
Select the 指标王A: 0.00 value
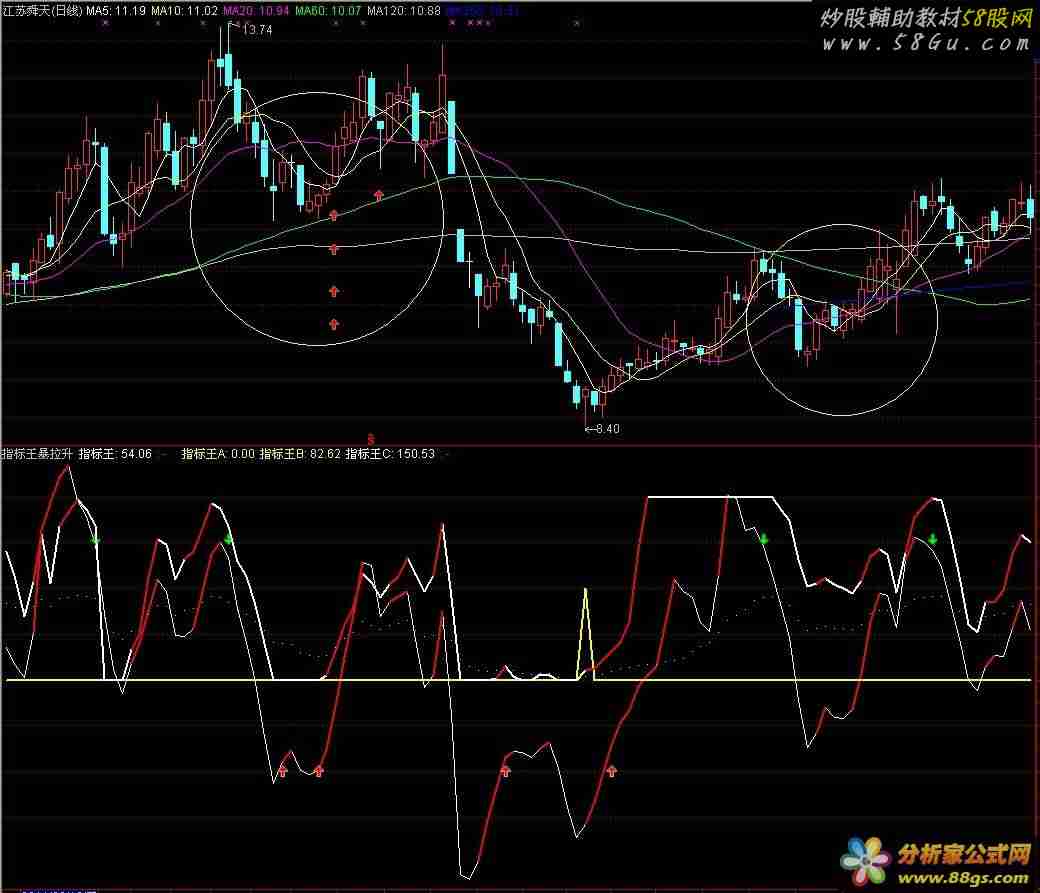point(218,454)
